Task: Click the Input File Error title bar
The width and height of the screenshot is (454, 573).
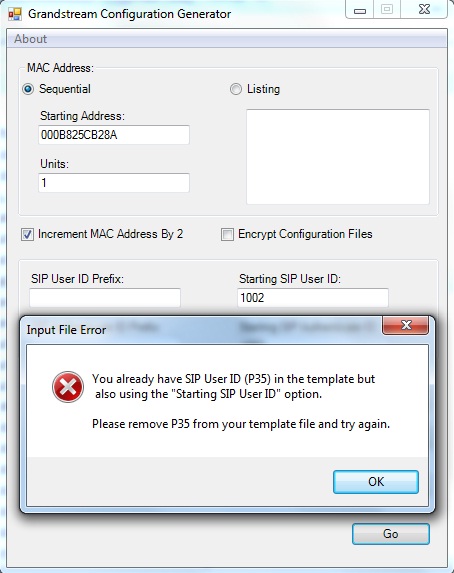Action: (x=201, y=330)
